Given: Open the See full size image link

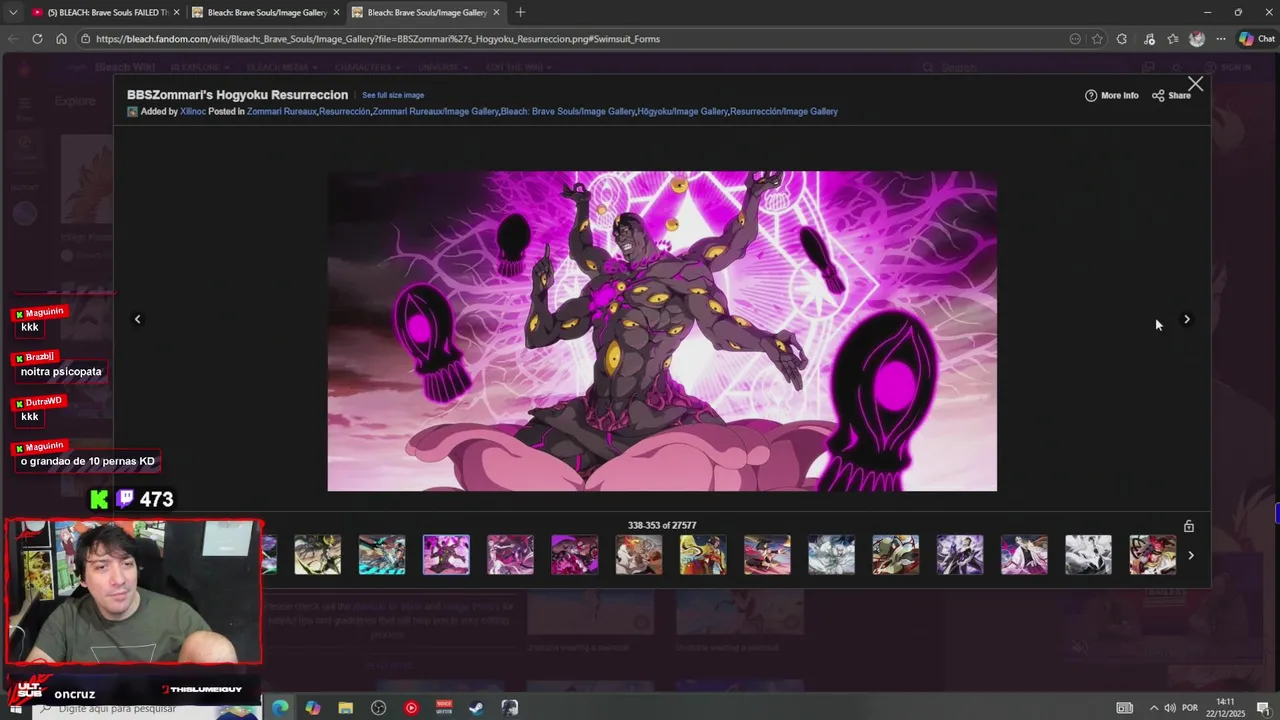Looking at the screenshot, I should pos(393,95).
